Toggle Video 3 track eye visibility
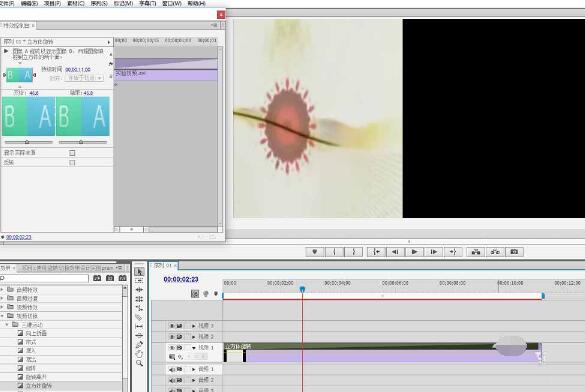This screenshot has height=392, width=585. coord(172,326)
